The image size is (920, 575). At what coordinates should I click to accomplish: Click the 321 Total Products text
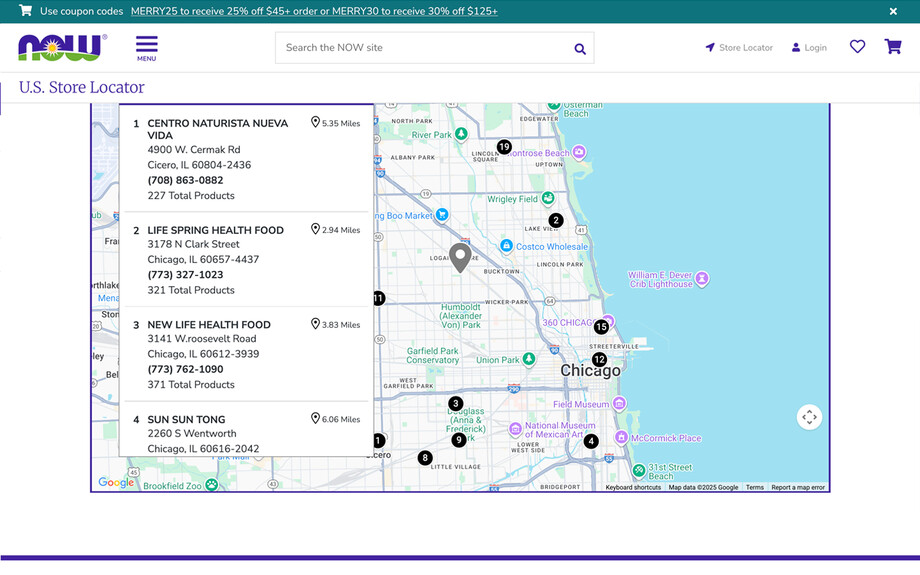tap(191, 290)
